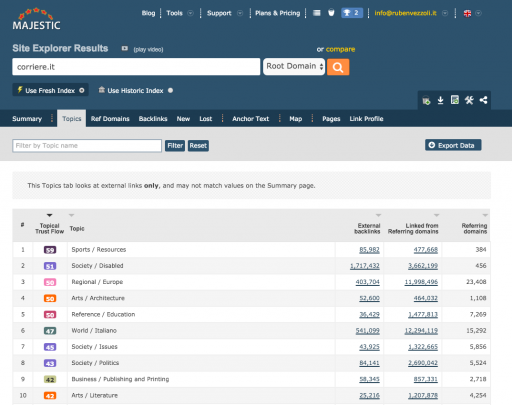Screen dimensions: 512x405
Task: Open the Ref Domains tab
Action: point(110,119)
